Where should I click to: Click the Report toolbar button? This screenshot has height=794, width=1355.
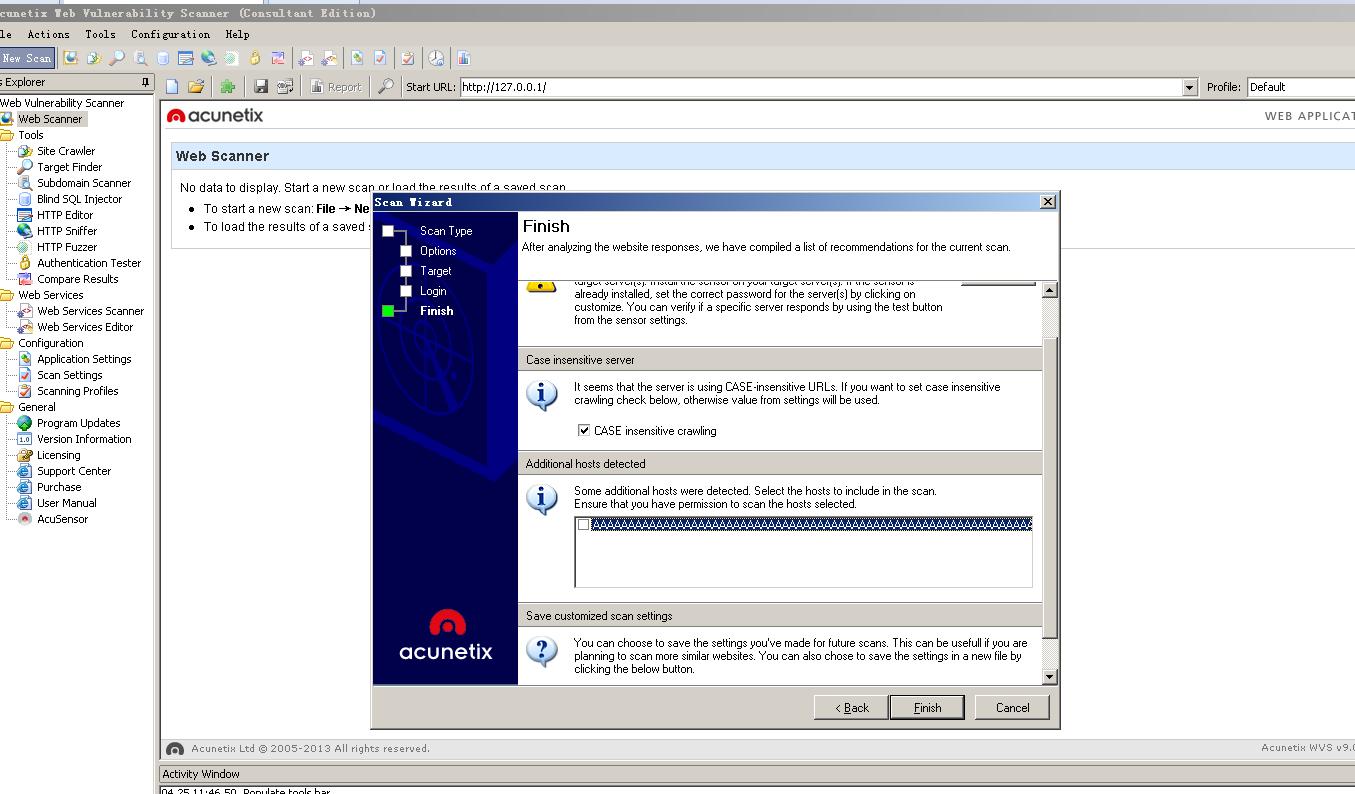click(x=335, y=87)
